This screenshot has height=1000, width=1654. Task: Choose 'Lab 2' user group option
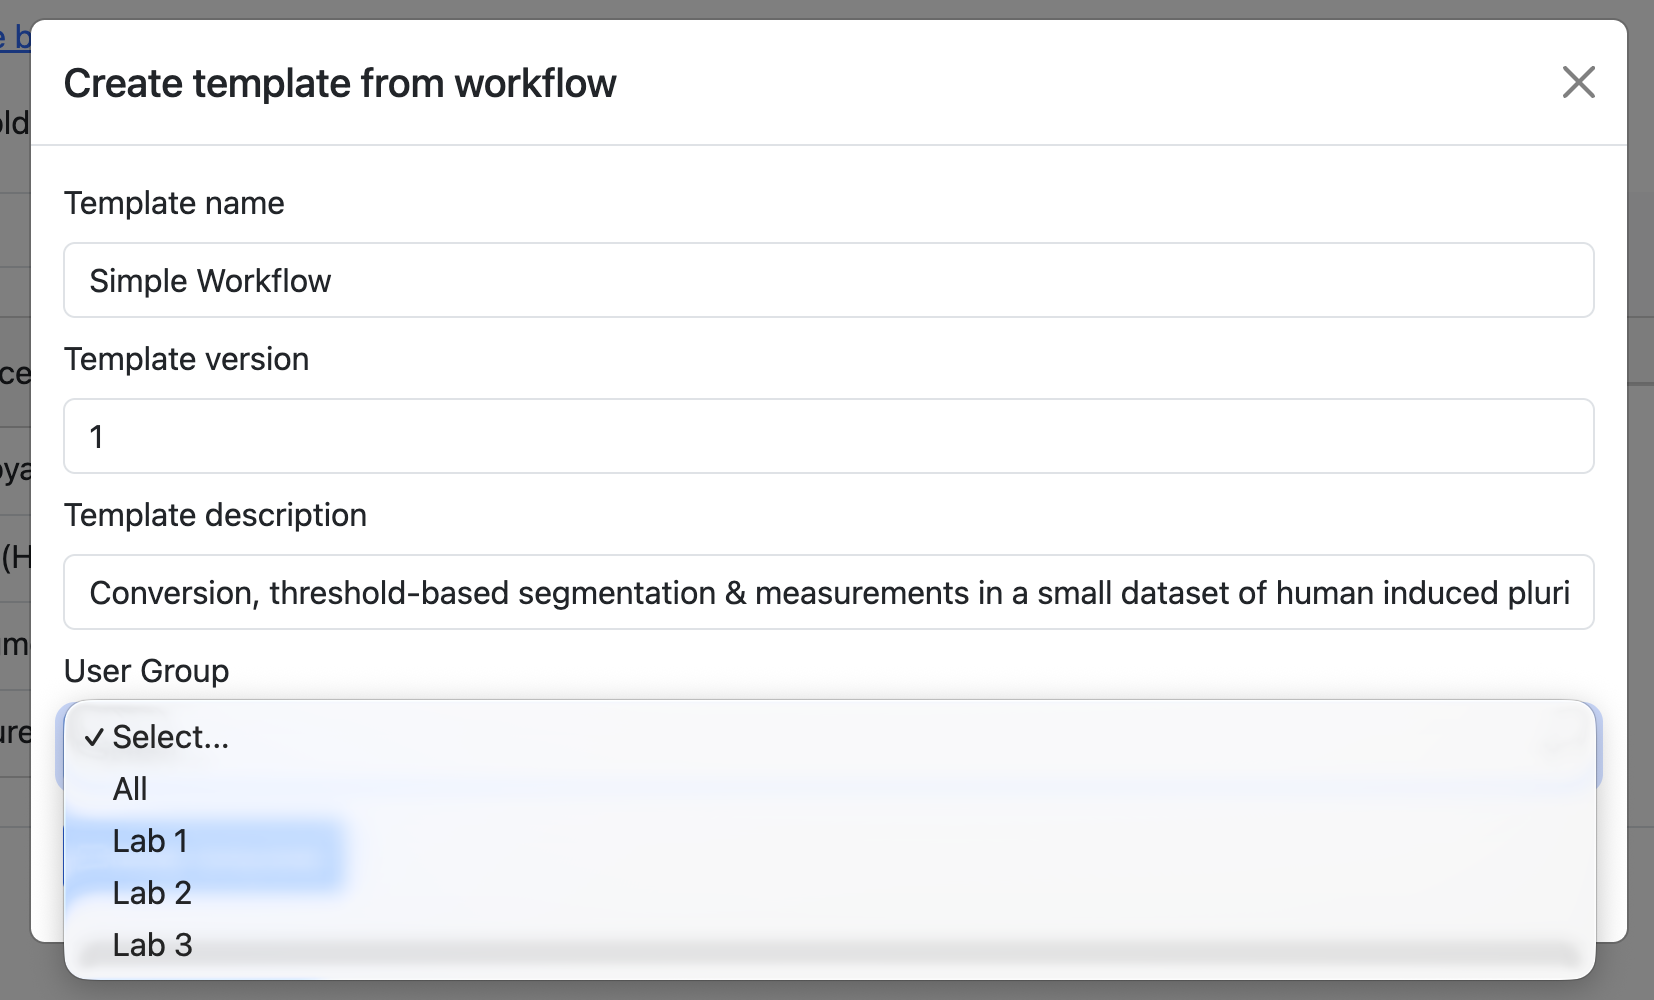152,893
